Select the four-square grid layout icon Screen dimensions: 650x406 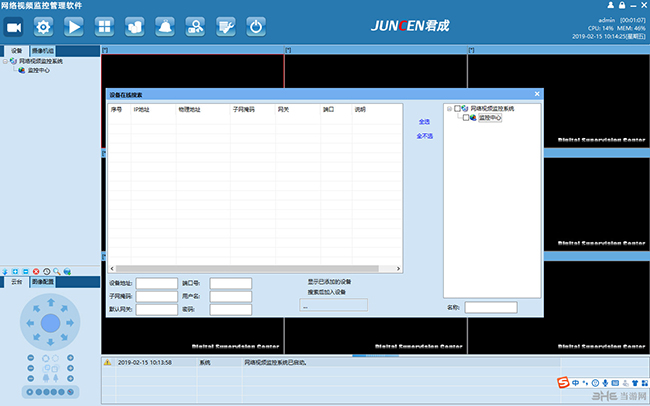104,27
